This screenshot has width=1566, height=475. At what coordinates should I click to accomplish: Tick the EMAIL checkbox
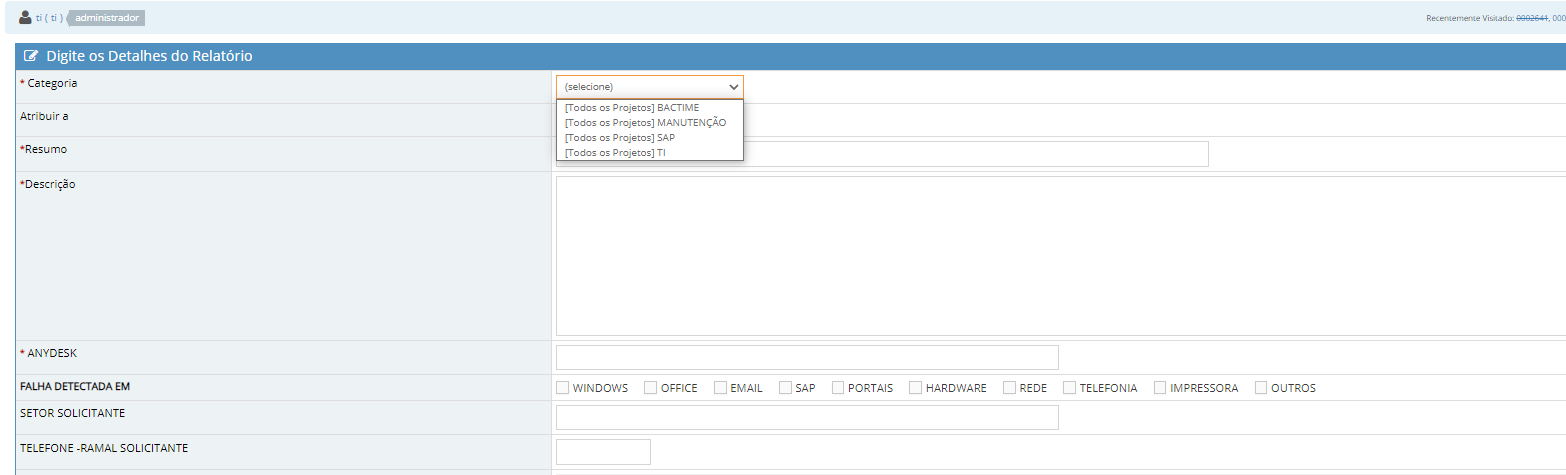721,388
